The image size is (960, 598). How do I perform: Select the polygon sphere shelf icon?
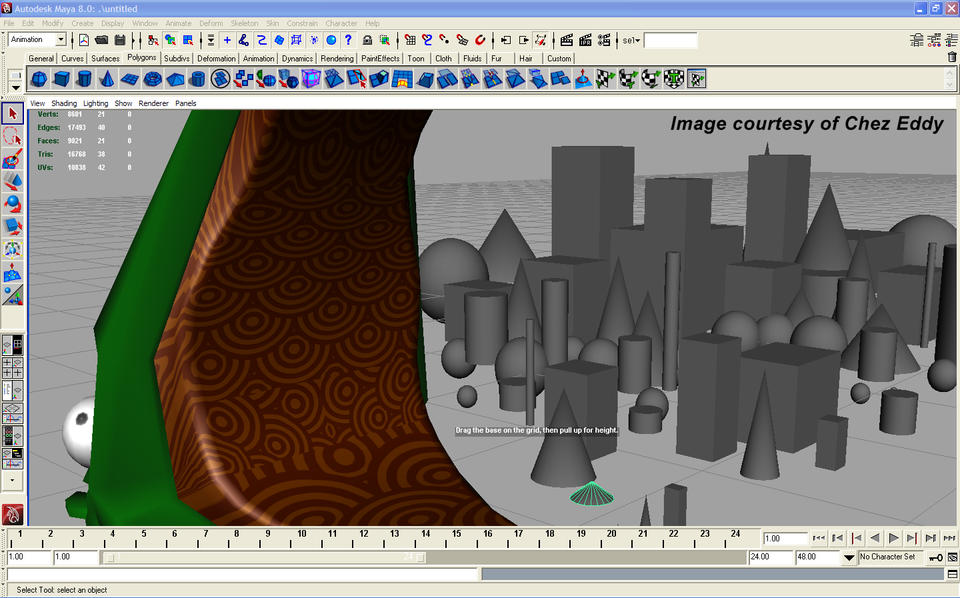pos(38,79)
